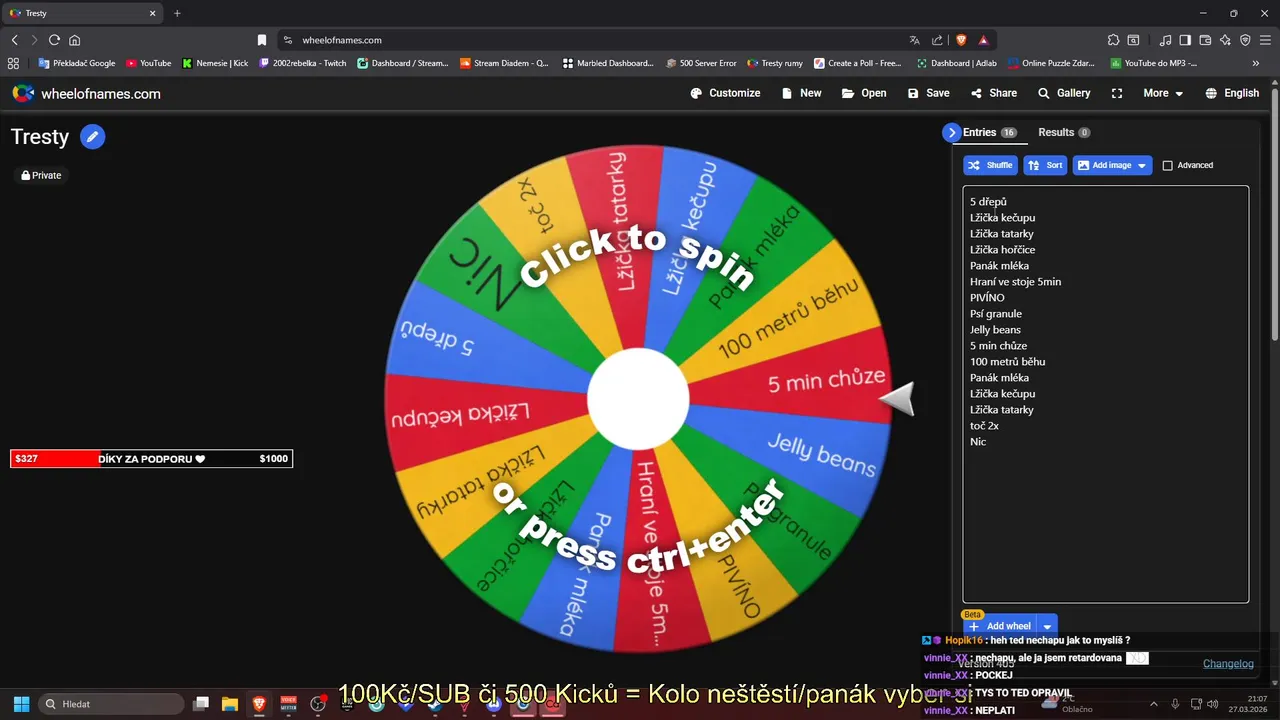Open the English language selector
This screenshot has width=1280, height=720.
[1232, 93]
